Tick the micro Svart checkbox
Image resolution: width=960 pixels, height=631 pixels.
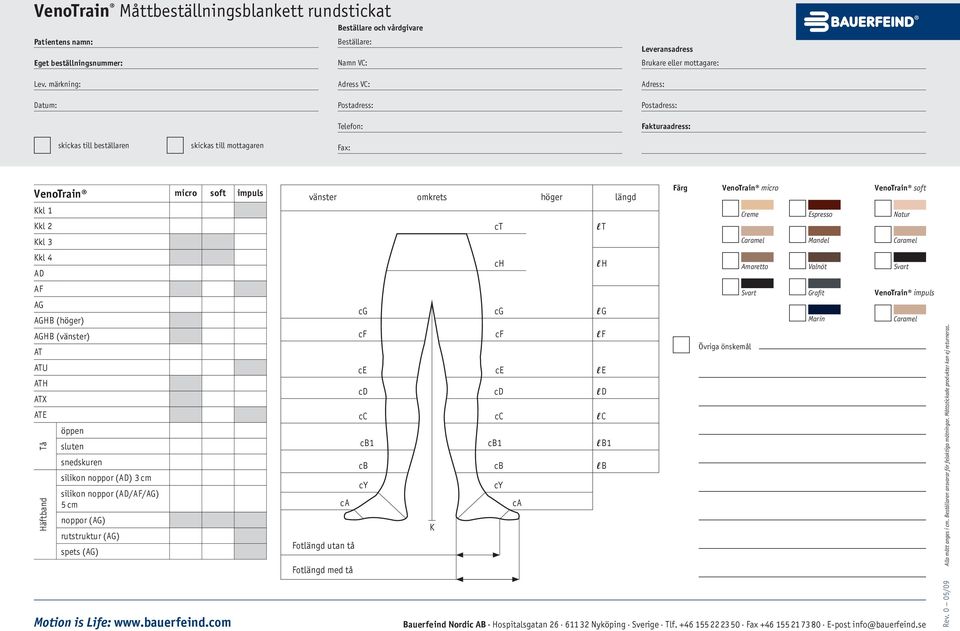point(730,286)
